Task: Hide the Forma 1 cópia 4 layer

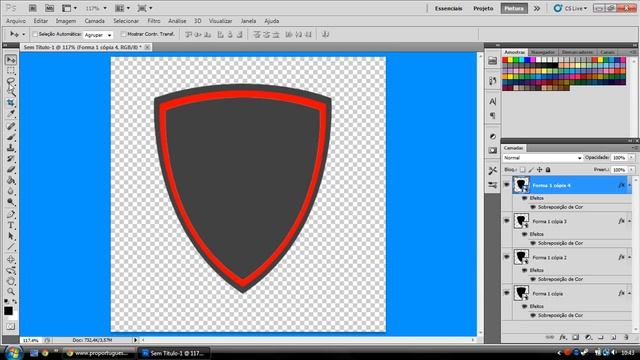Action: pos(507,185)
